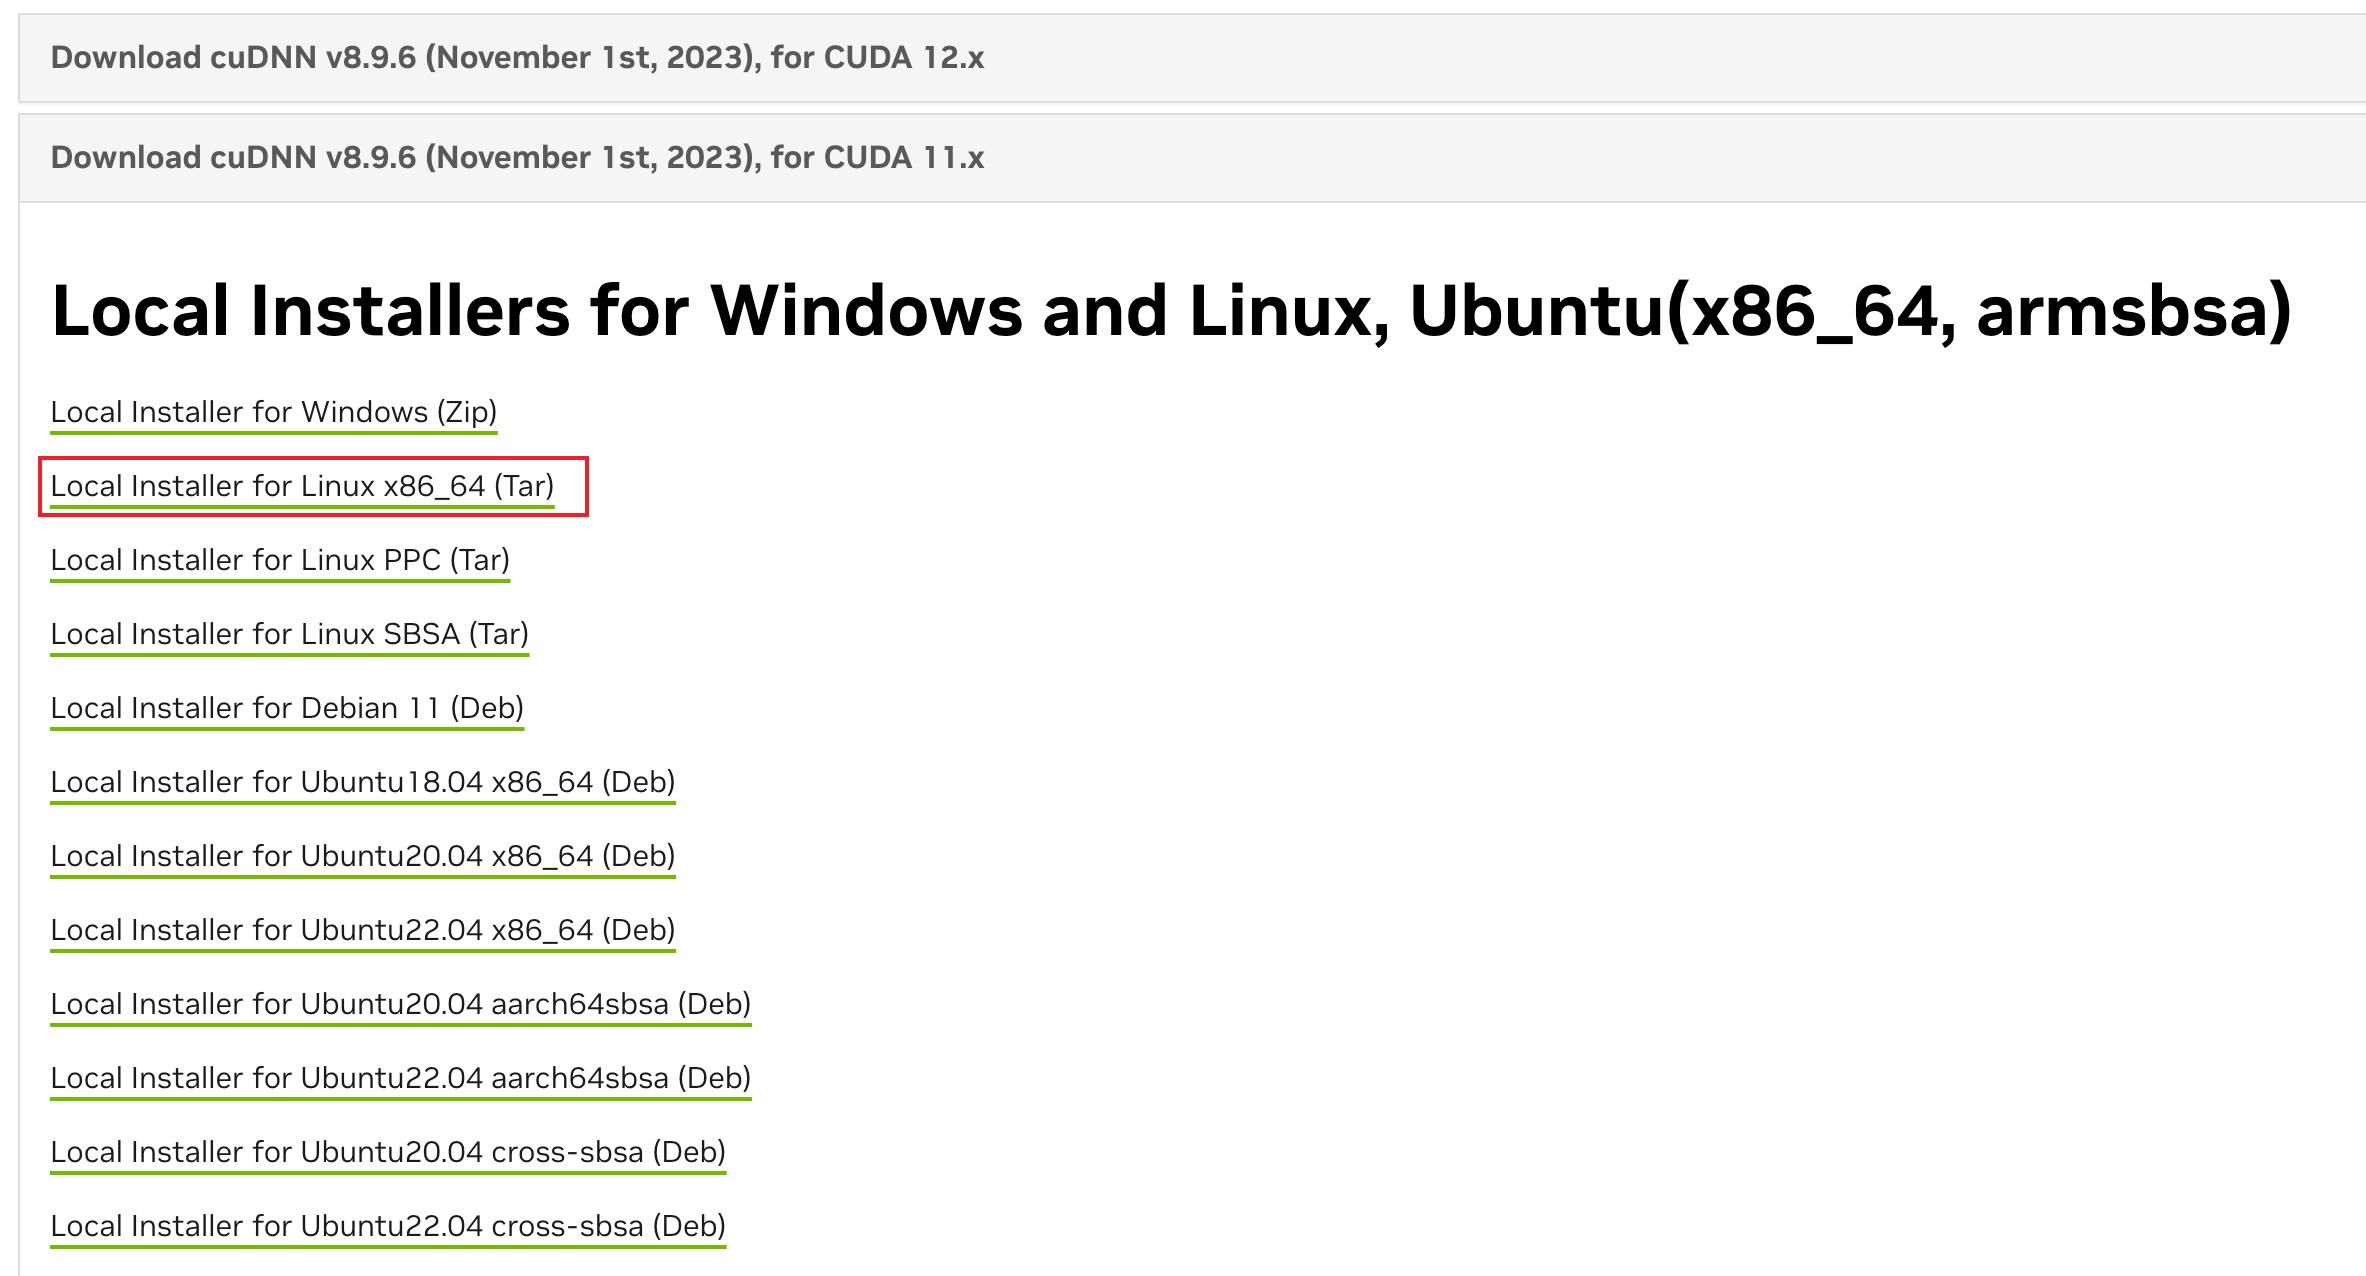Follow the Debian 11 package installer link
This screenshot has width=2366, height=1276.
point(287,708)
